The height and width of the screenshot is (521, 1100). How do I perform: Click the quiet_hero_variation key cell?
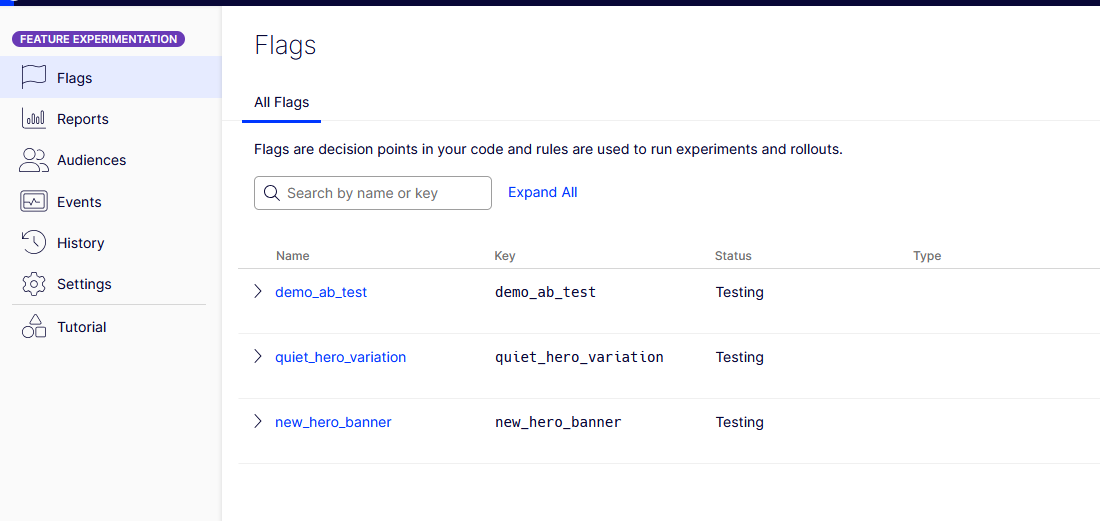pos(579,357)
